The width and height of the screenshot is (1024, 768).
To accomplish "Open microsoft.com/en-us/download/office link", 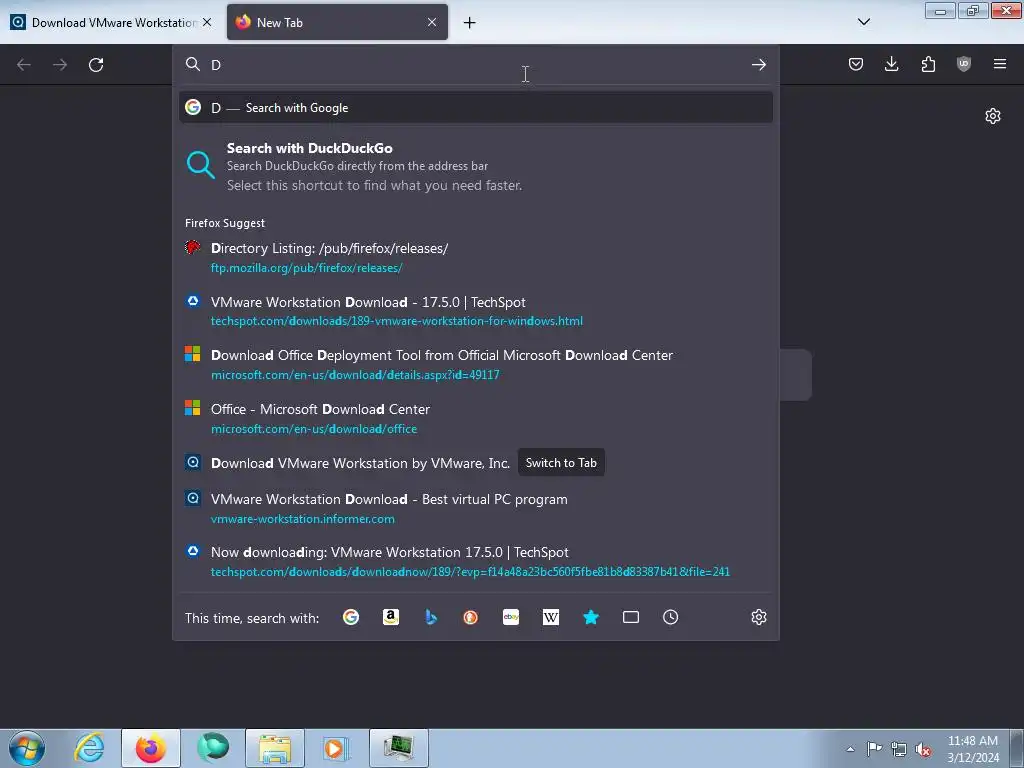I will pos(313,429).
